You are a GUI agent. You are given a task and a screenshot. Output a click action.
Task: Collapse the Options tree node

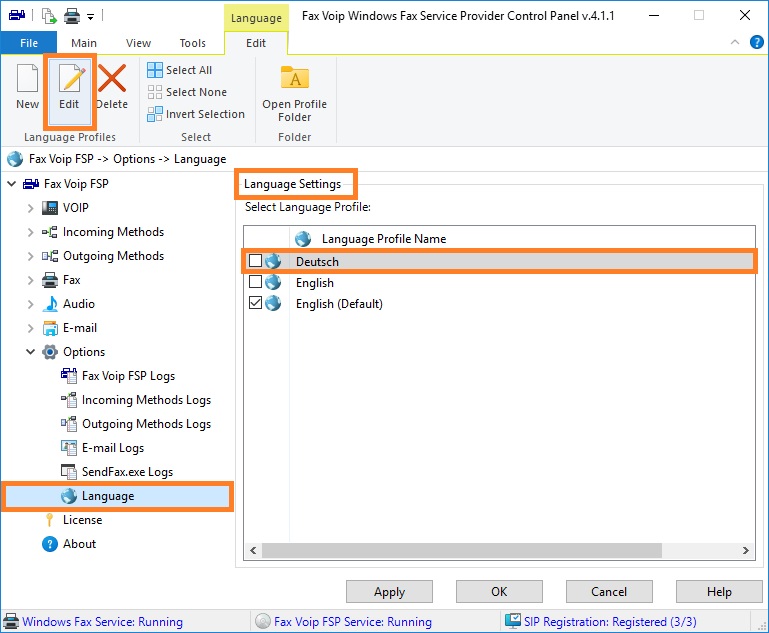(x=30, y=352)
